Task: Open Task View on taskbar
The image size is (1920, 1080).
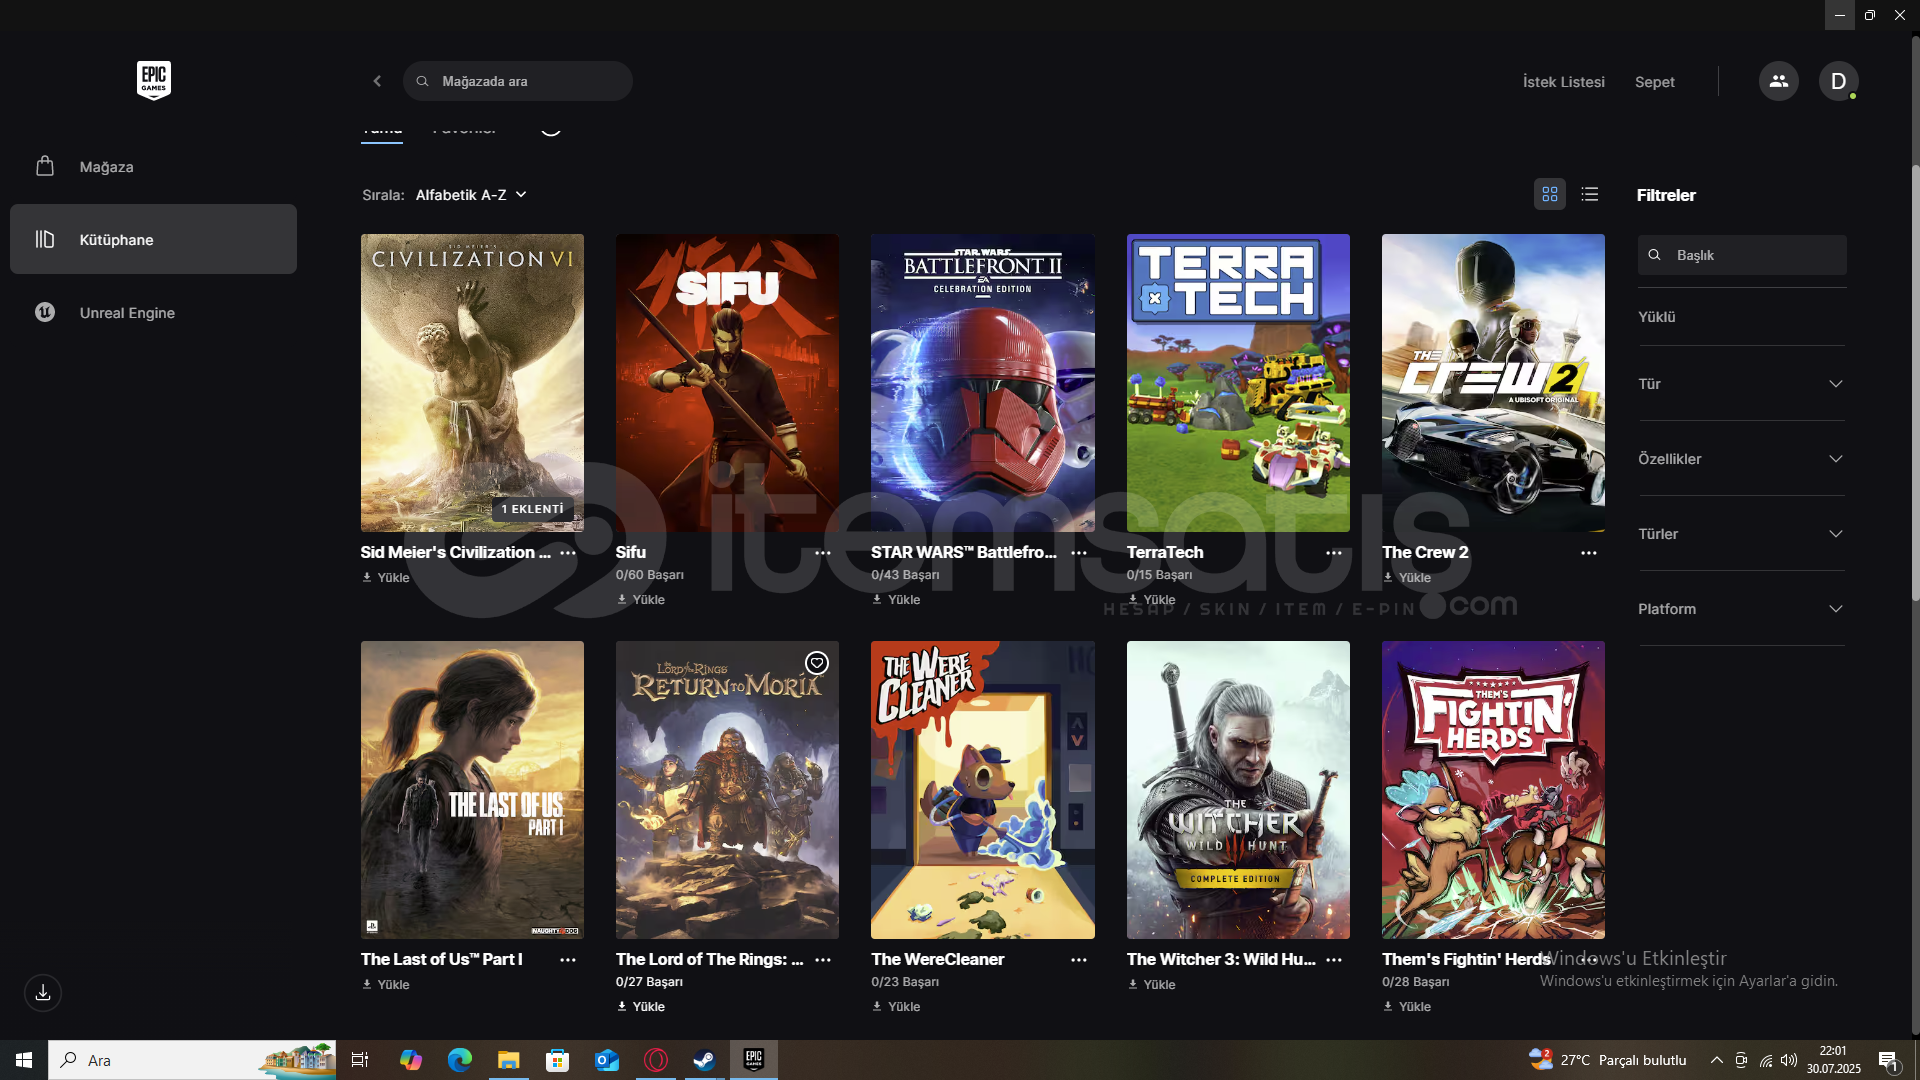Action: coord(360,1060)
